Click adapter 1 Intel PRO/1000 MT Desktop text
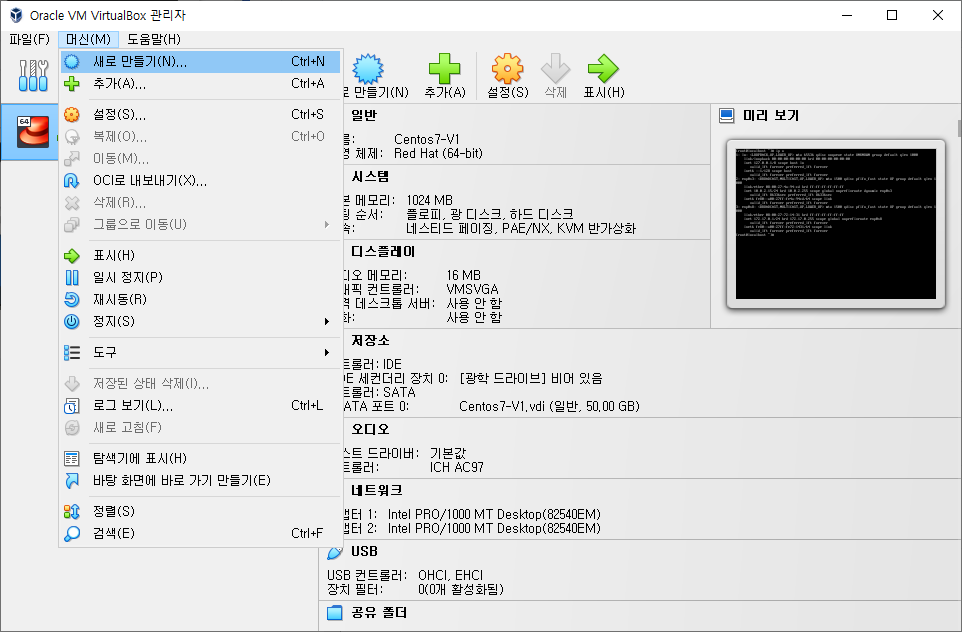The width and height of the screenshot is (962, 632). click(494, 514)
